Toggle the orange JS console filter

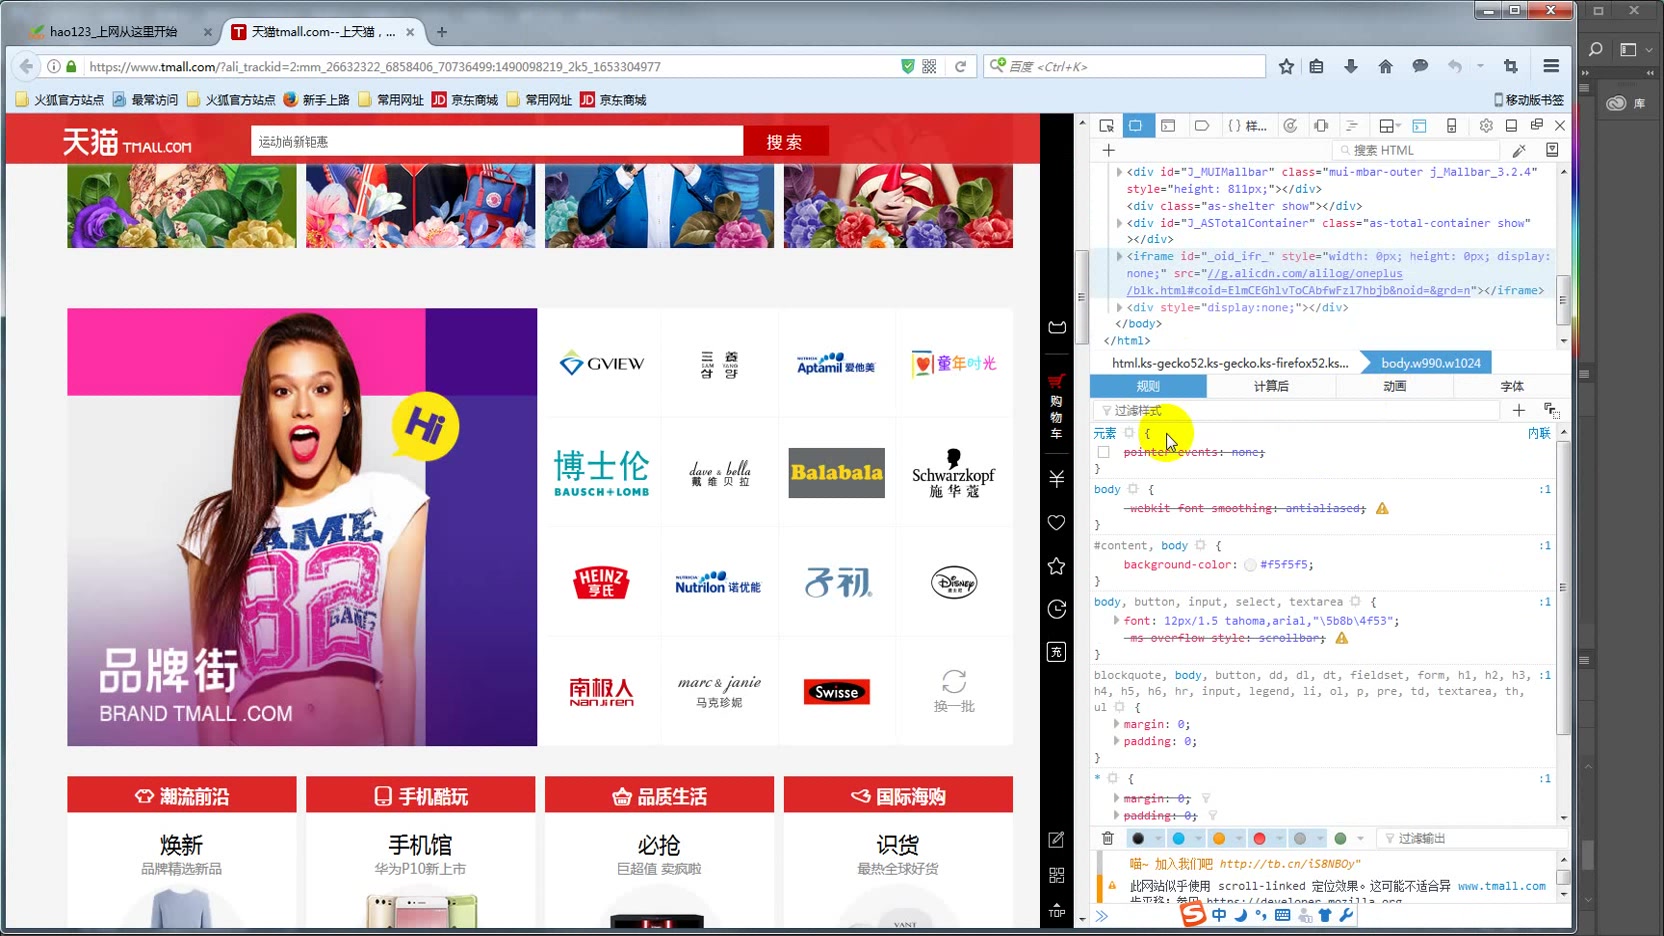pos(1219,838)
